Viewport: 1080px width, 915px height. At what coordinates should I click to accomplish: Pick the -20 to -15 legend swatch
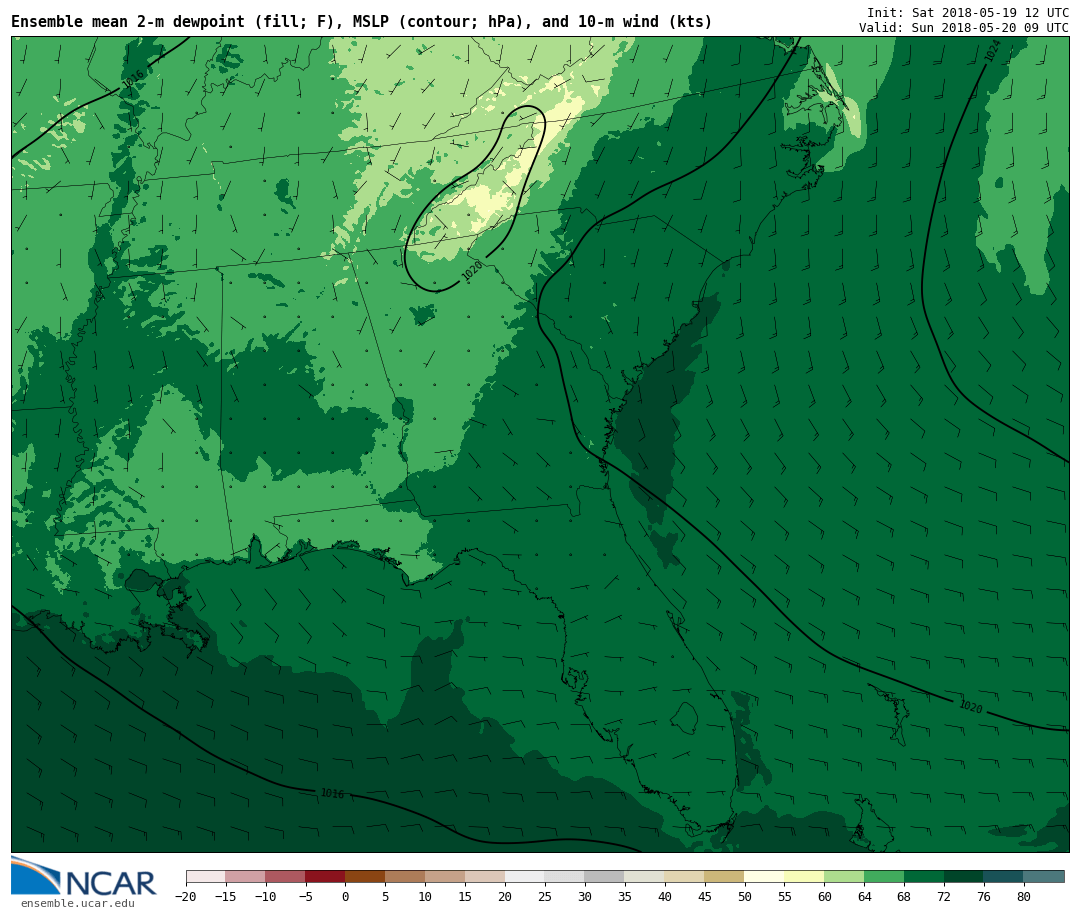[206, 877]
